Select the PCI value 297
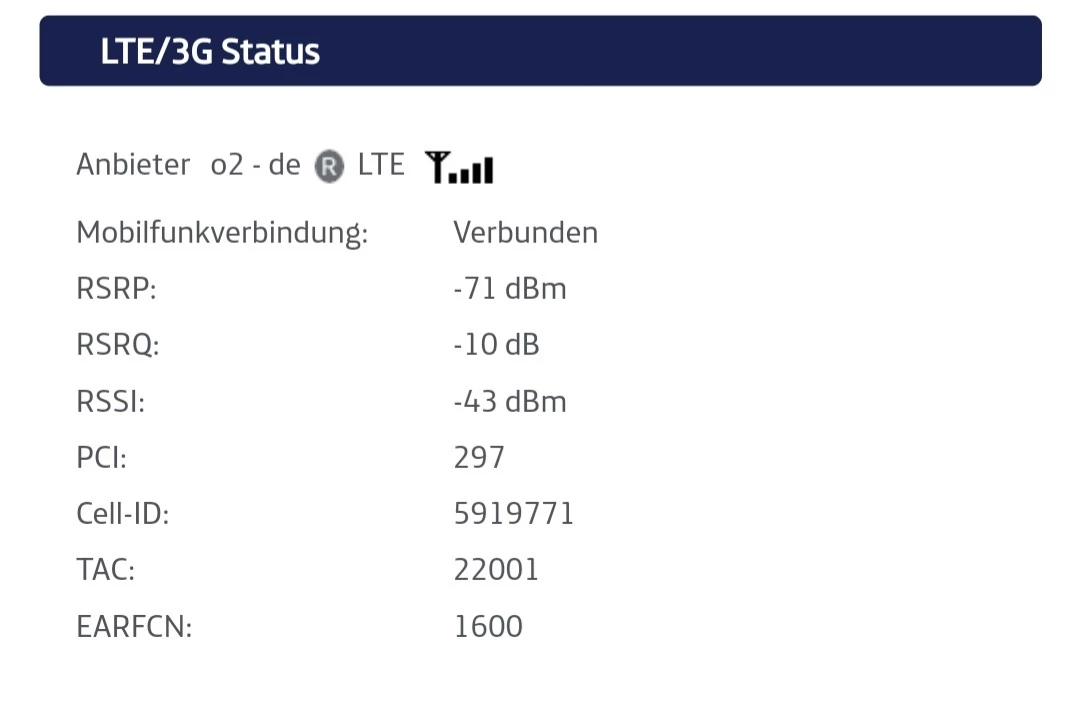Image resolution: width=1080 pixels, height=707 pixels. [x=479, y=458]
